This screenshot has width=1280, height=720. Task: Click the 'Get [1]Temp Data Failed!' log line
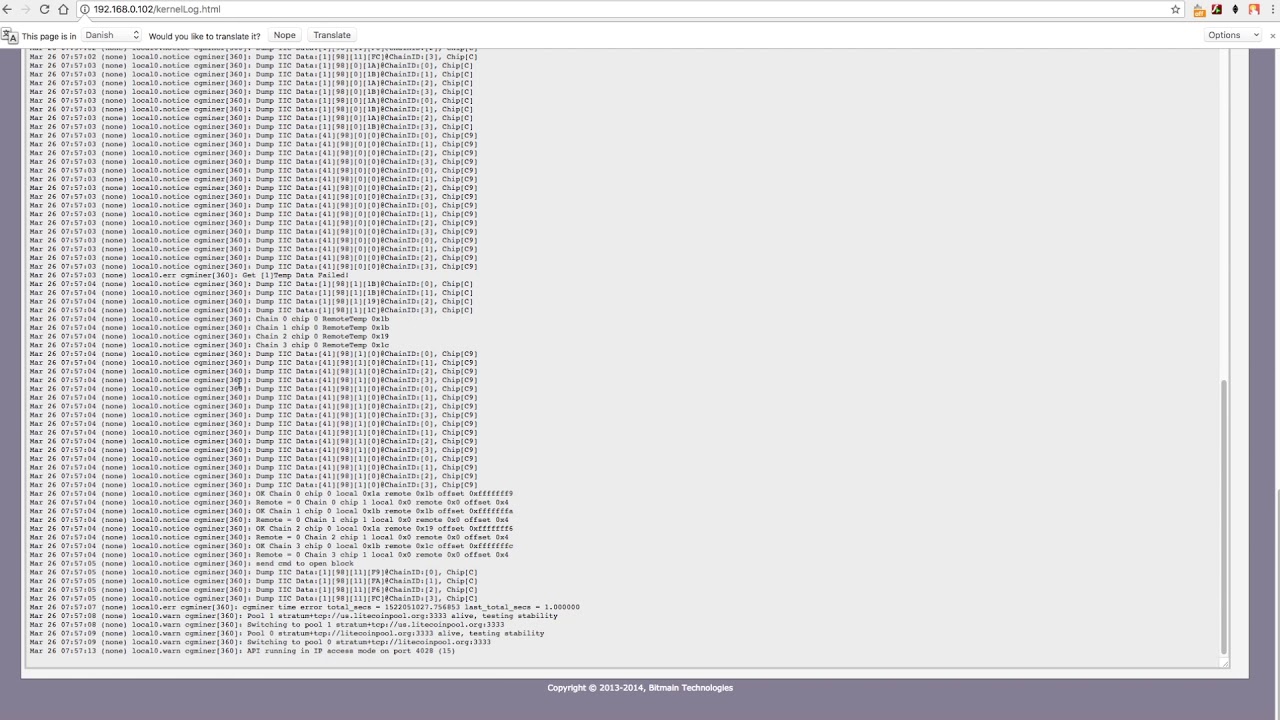pyautogui.click(x=189, y=275)
